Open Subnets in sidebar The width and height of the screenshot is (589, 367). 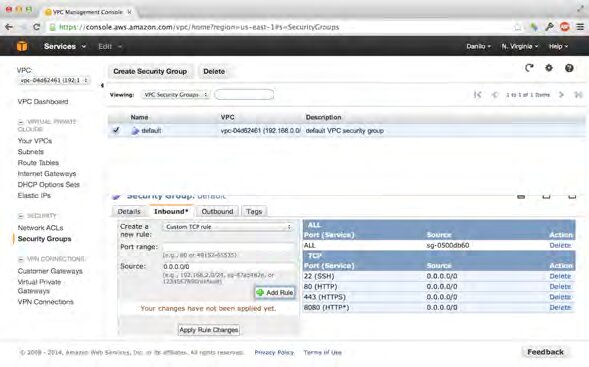point(31,152)
